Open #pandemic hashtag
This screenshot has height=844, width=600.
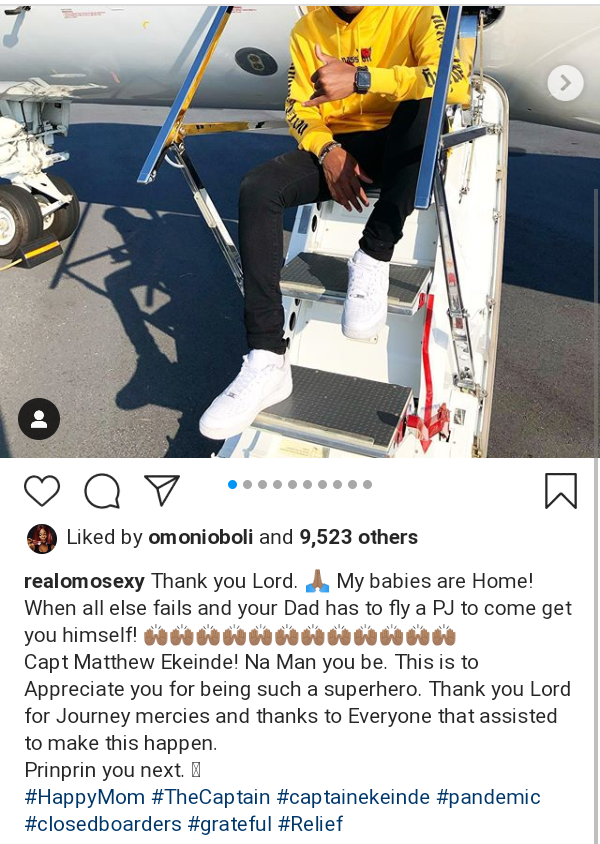click(x=488, y=797)
